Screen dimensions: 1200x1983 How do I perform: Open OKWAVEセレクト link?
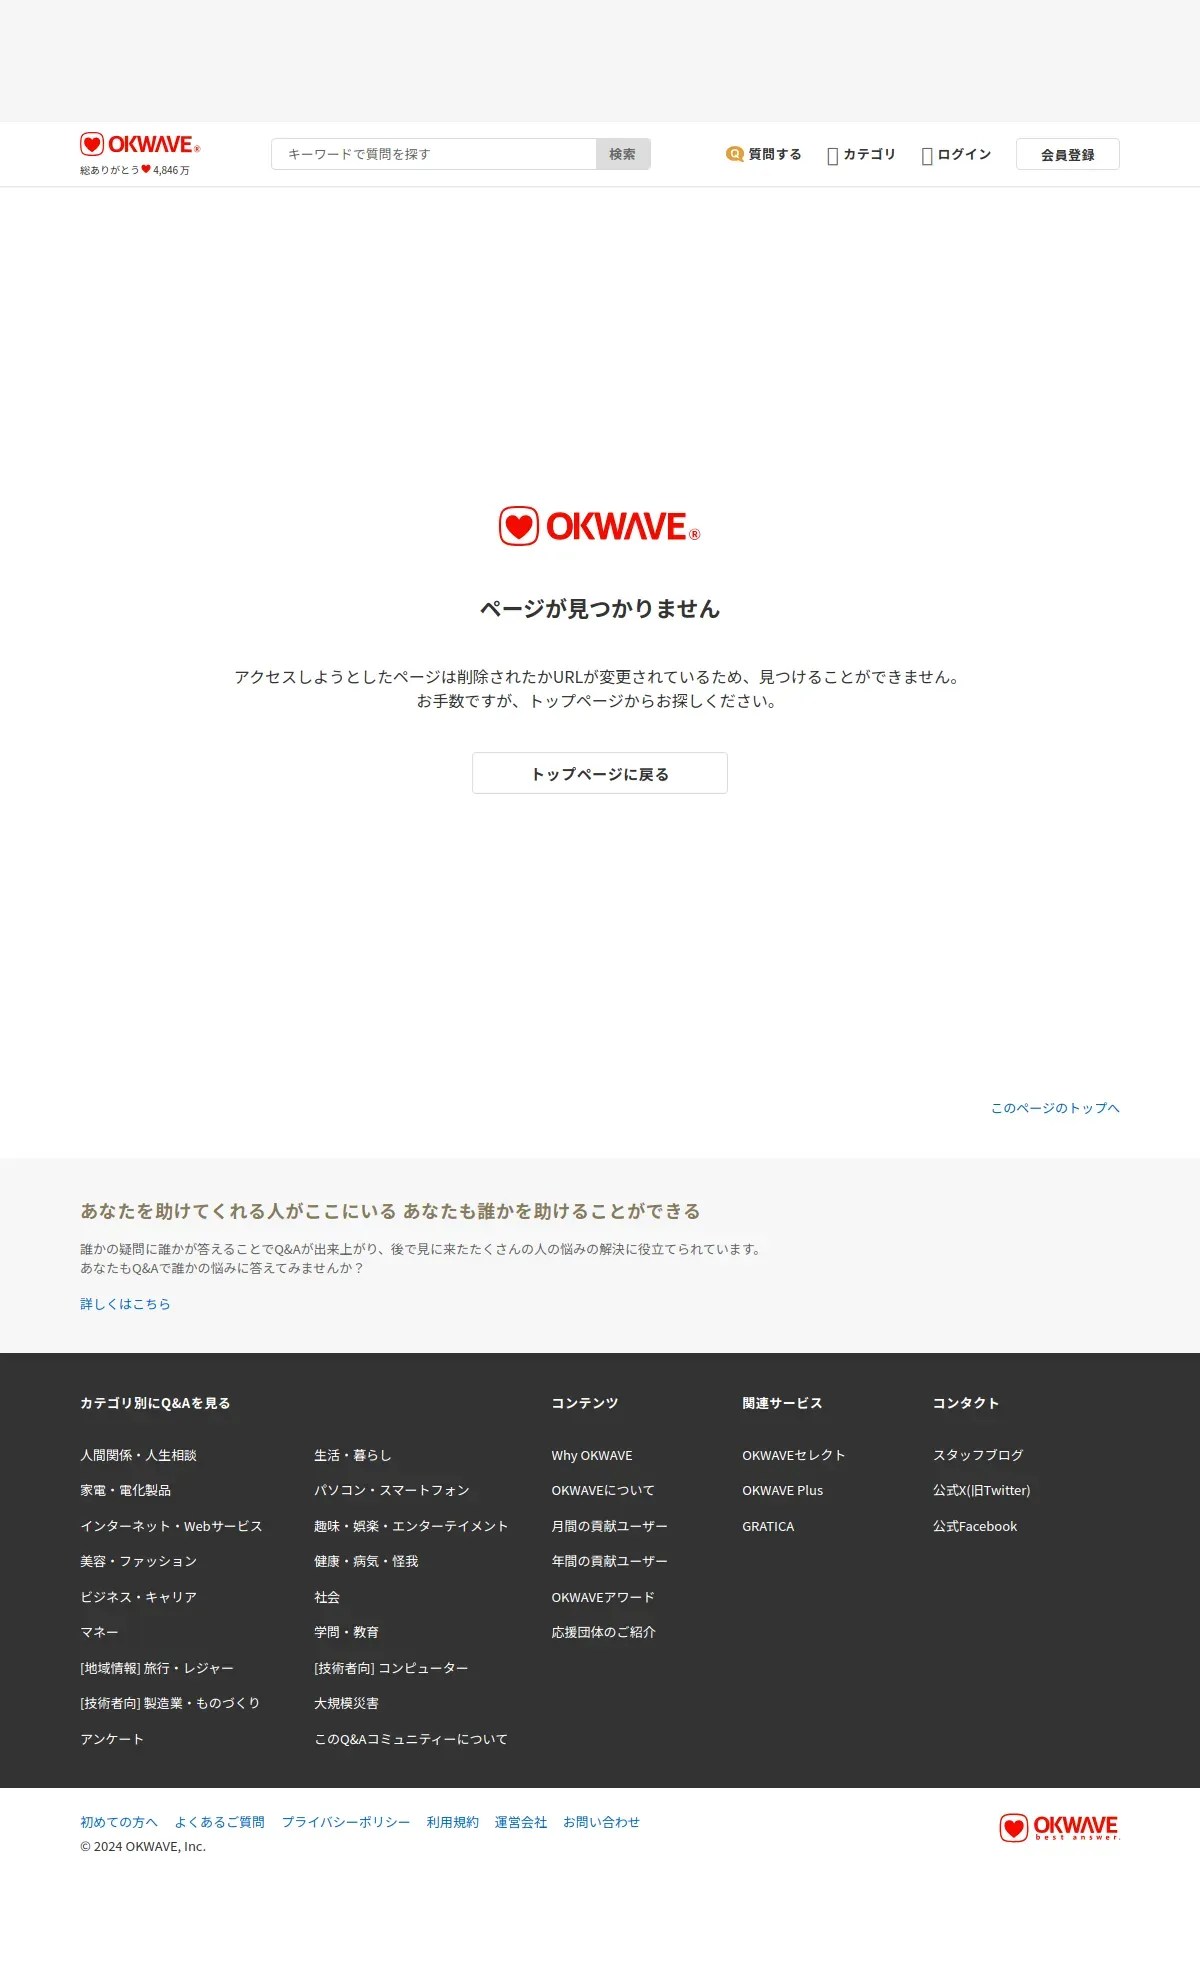point(794,1455)
